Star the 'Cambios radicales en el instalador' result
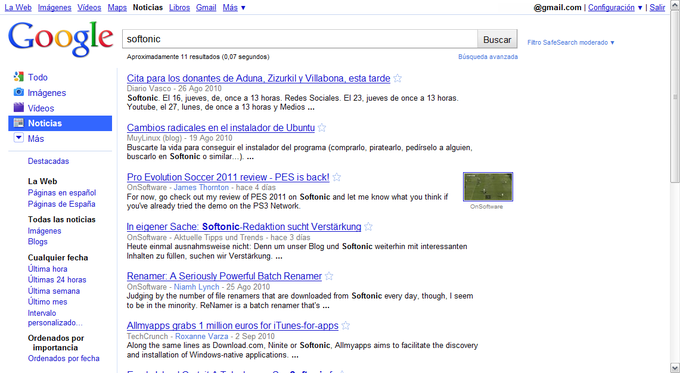Screen dimensions: 680x373 click(322, 128)
